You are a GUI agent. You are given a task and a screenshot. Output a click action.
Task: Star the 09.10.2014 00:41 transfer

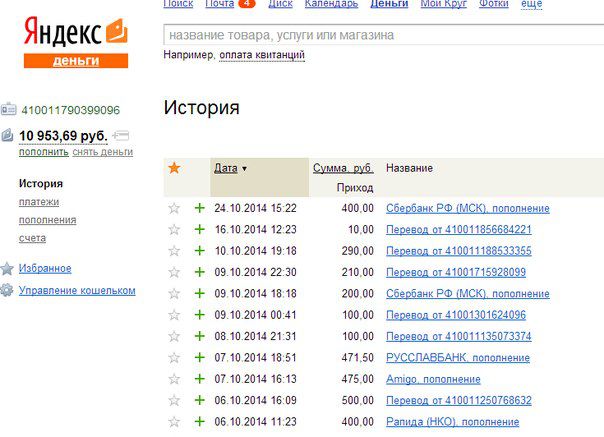174,315
